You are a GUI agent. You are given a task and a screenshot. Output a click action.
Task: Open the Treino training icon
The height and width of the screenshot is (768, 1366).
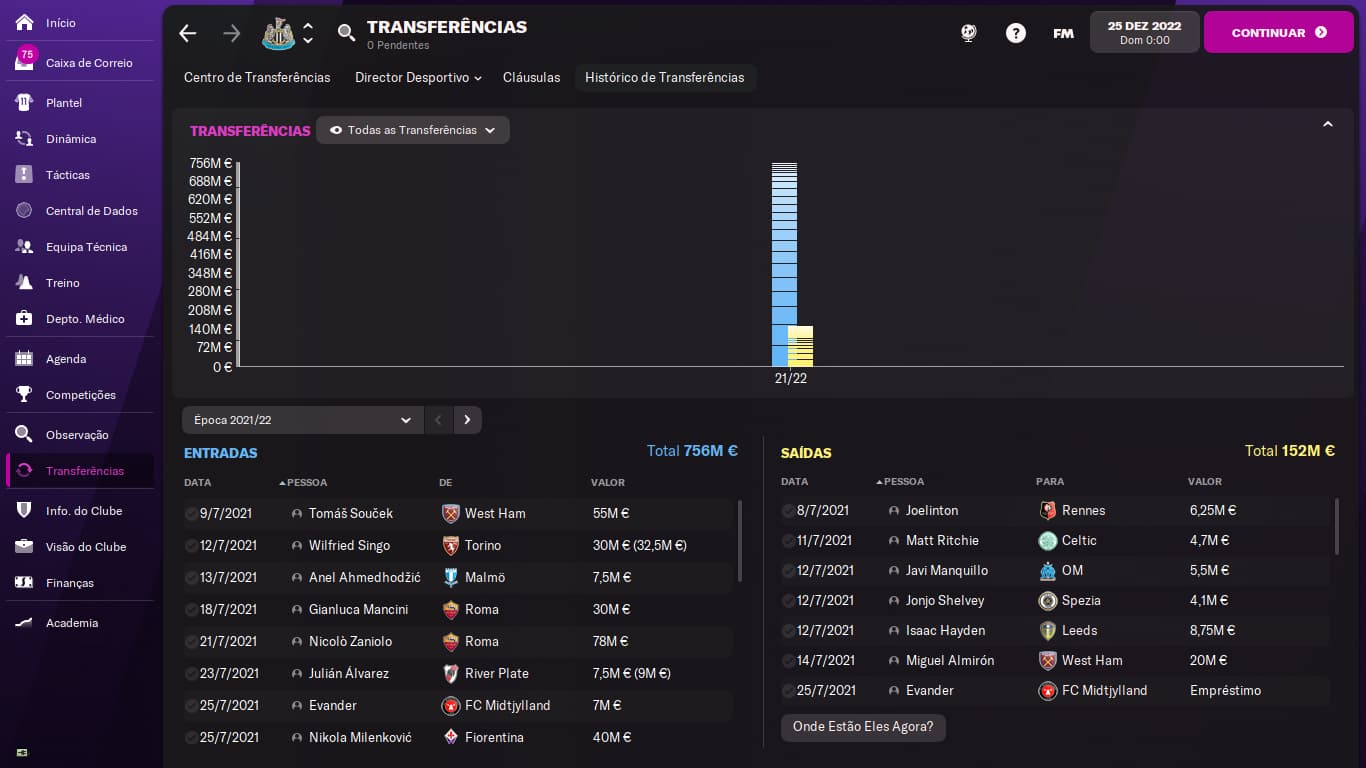[x=25, y=282]
